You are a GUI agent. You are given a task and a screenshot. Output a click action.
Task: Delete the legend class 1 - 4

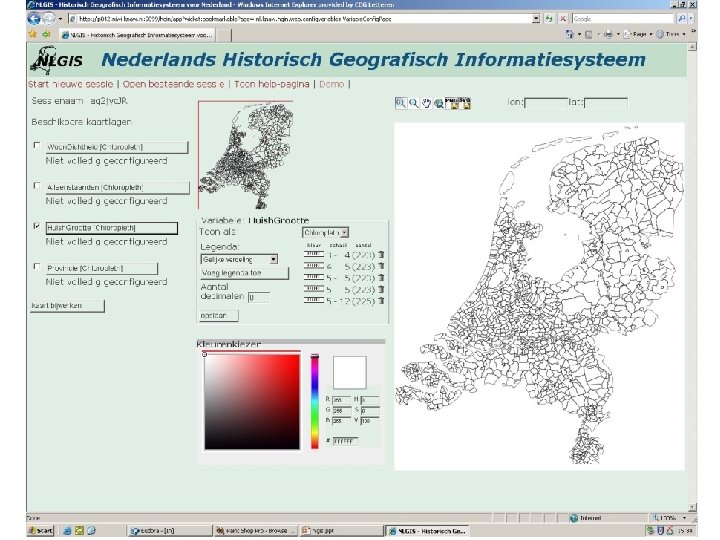pos(381,255)
